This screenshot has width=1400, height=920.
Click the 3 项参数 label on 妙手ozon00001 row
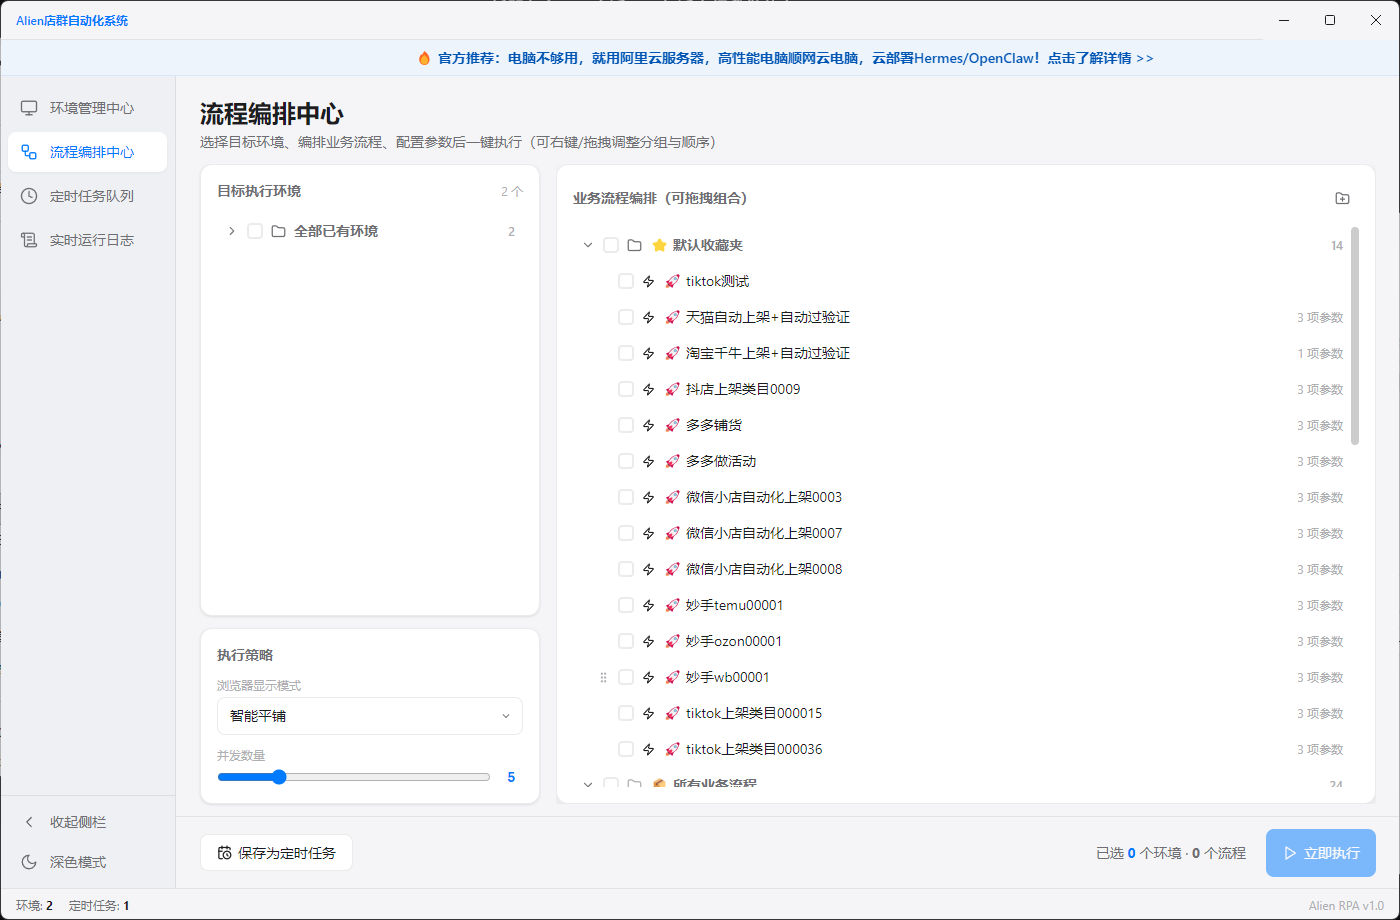click(x=1320, y=641)
